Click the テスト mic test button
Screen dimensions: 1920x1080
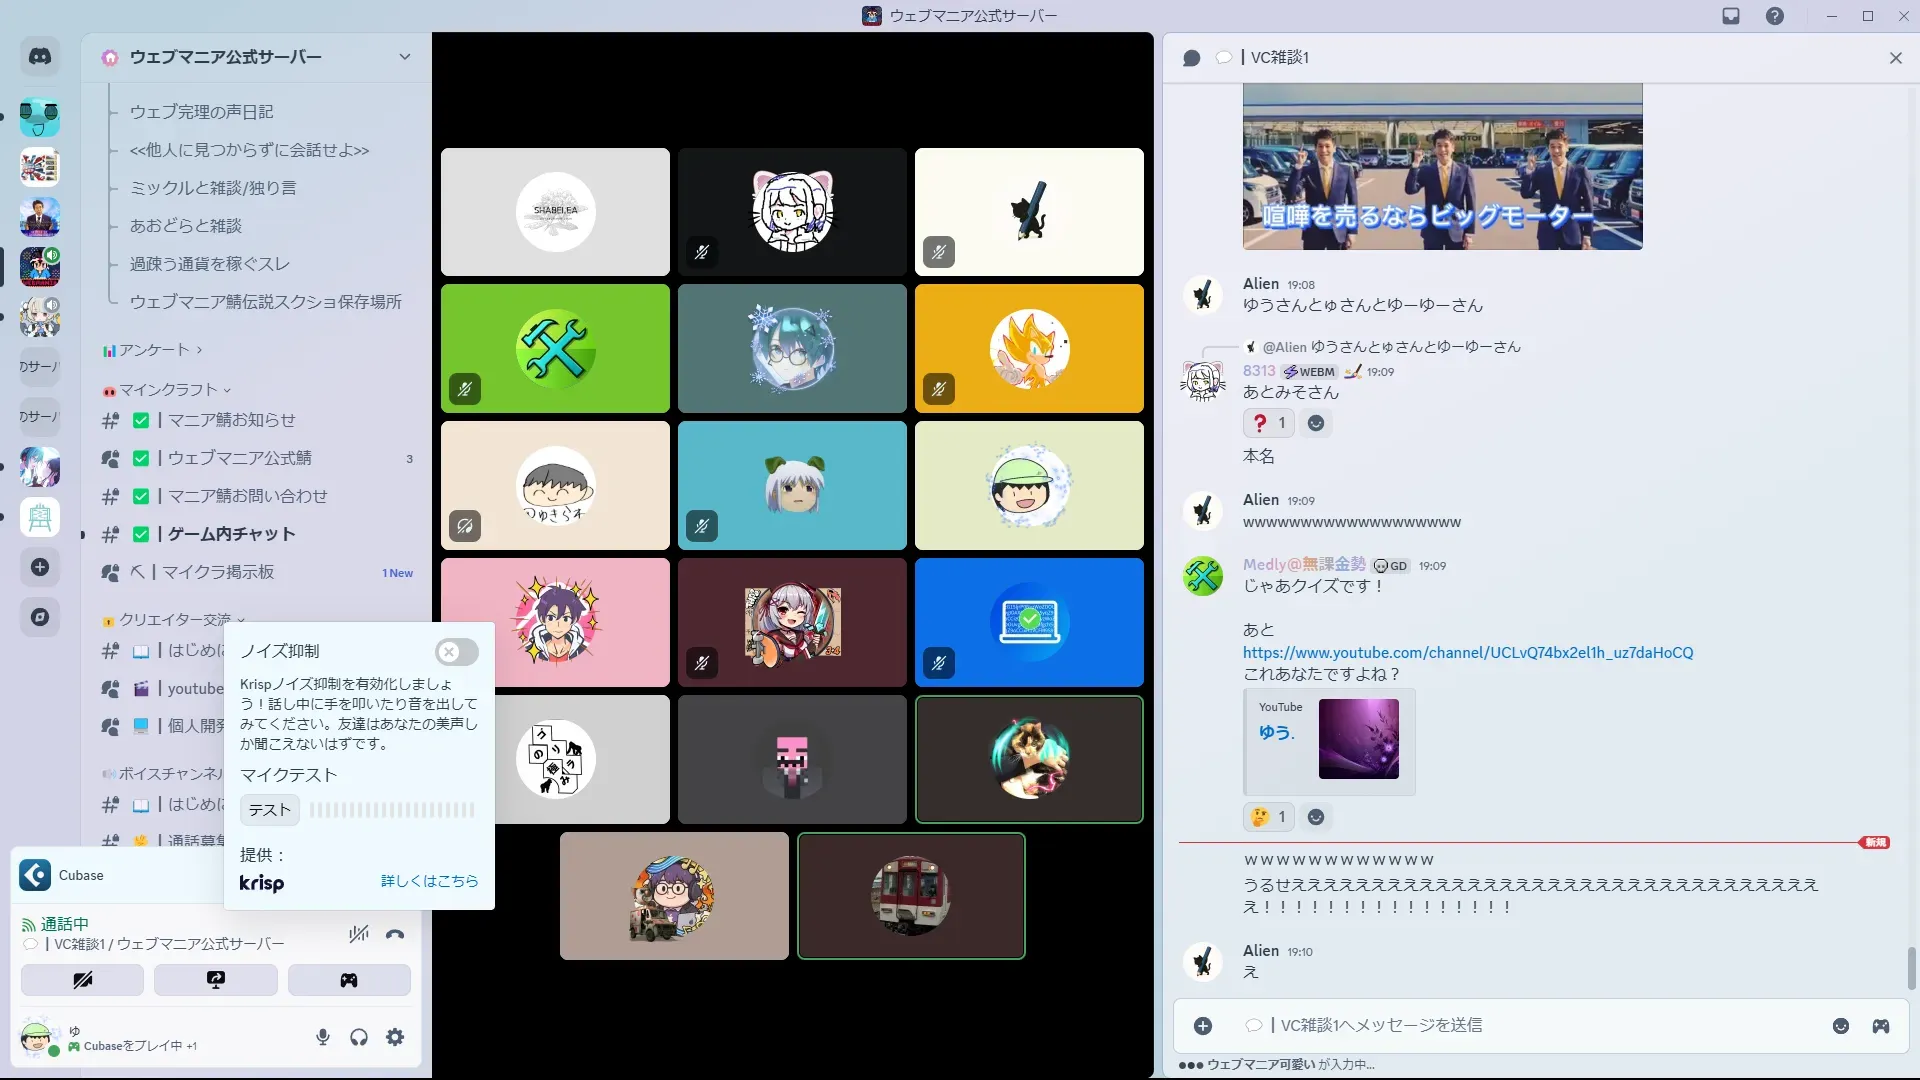(x=269, y=810)
